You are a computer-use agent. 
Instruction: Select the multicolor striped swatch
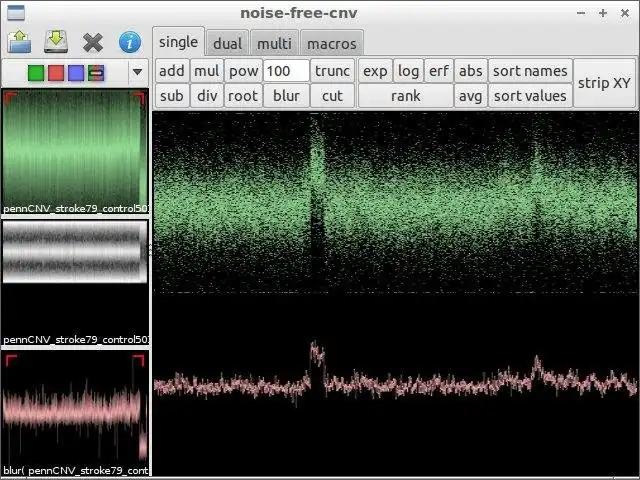[x=96, y=73]
